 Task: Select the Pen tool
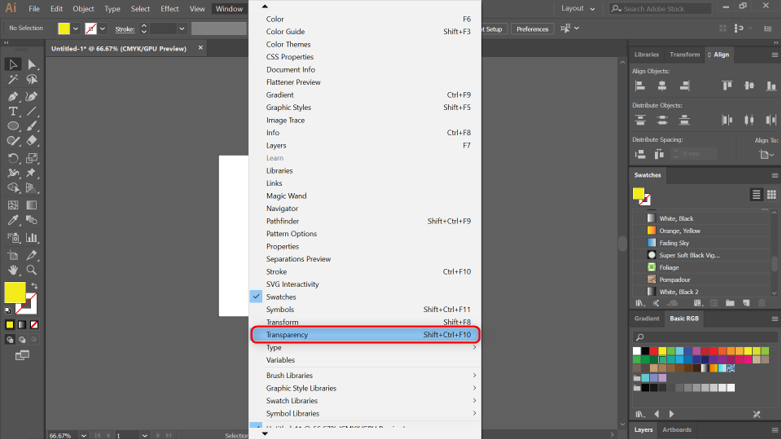pos(13,97)
